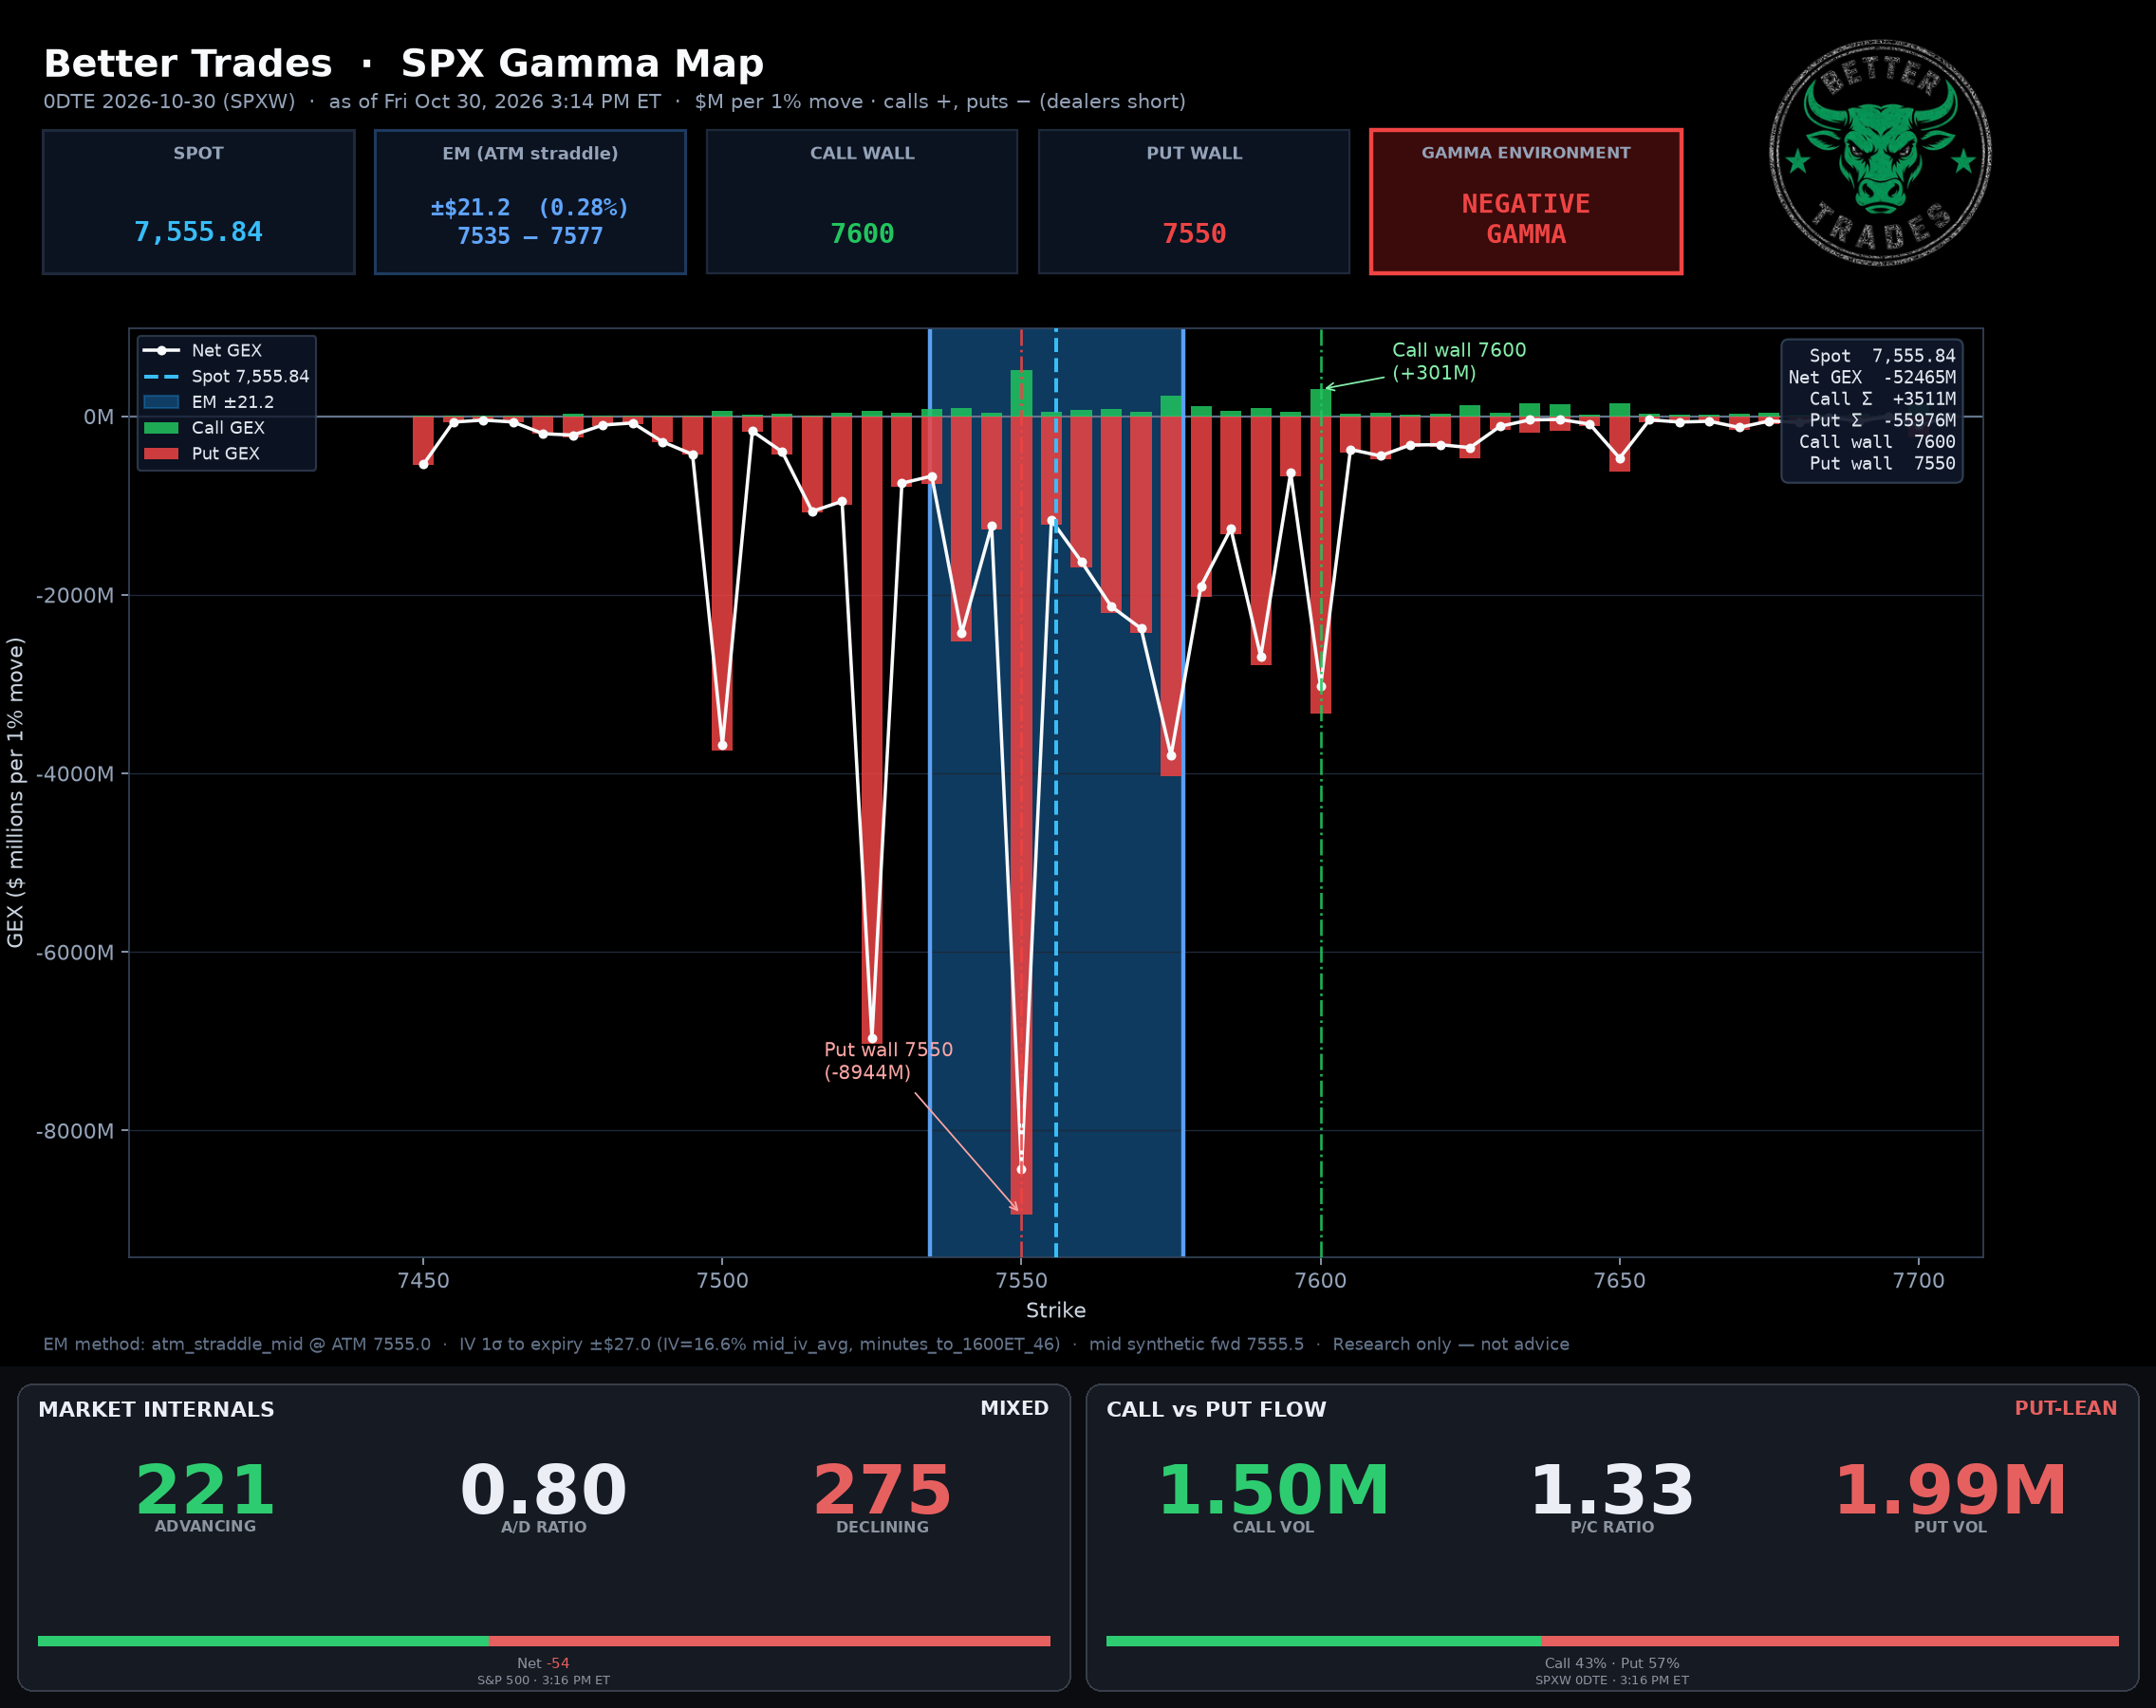Click the PUT-LEAN status label
Viewport: 2156px width, 1708px height.
pos(2065,1408)
